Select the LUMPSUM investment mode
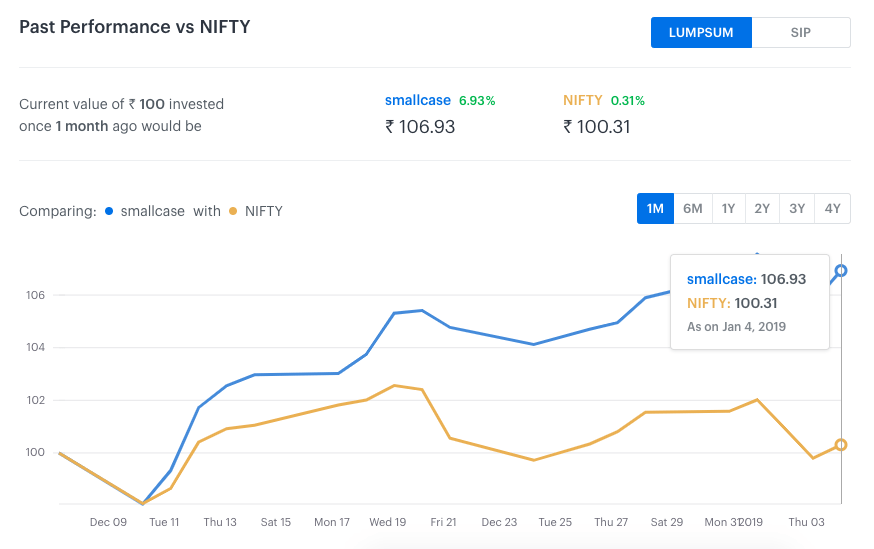Screen dimensions: 874x549 (701, 32)
